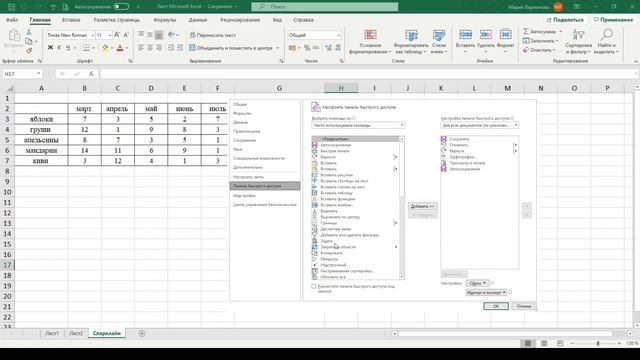Click the Форматировать как таблицу icon
This screenshot has height=360, width=640.
coord(411,35)
